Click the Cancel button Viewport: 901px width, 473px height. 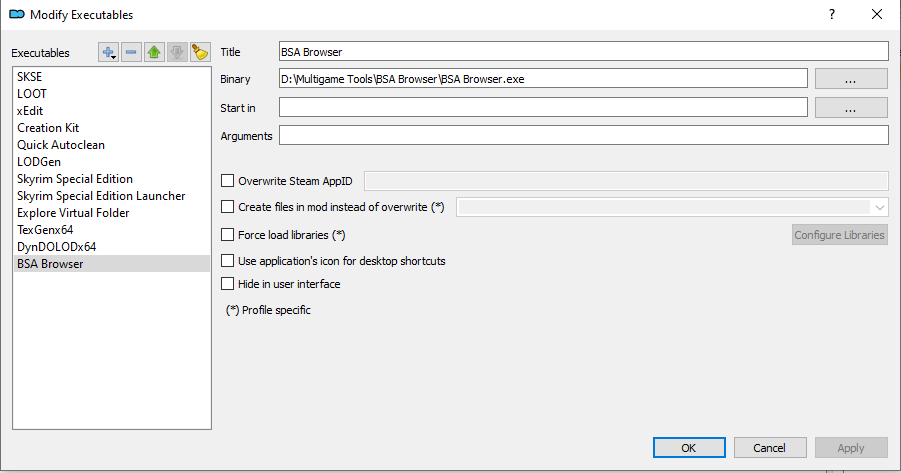tap(769, 448)
